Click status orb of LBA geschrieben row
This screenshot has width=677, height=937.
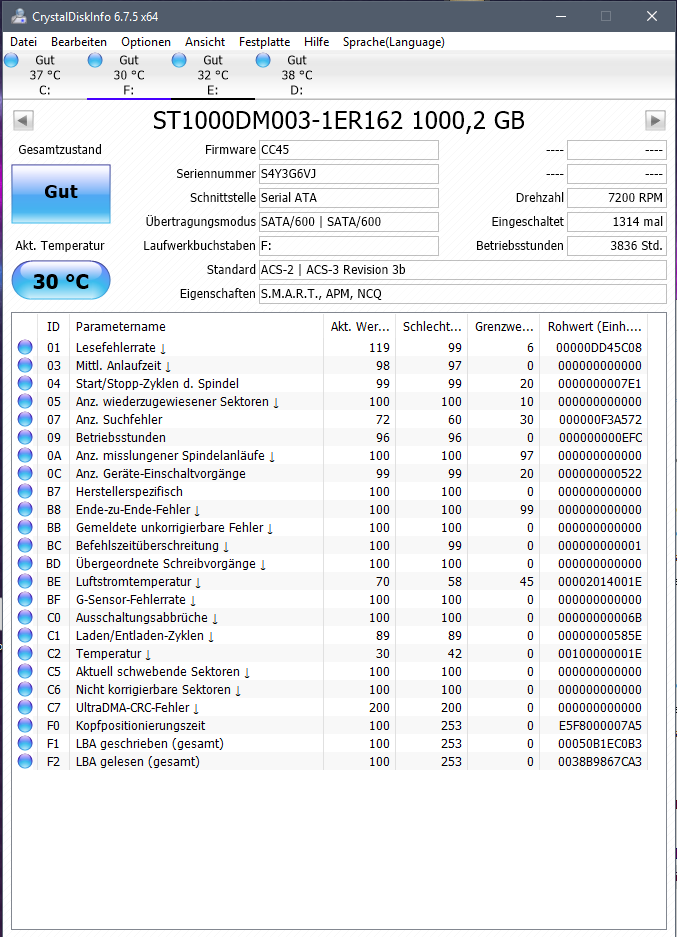click(x=25, y=743)
